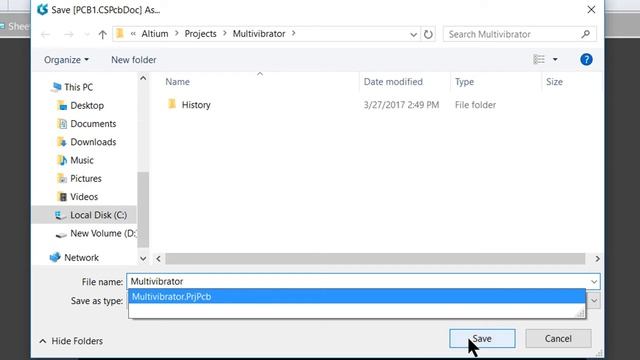Open the Organize menu
The image size is (640, 360).
click(67, 60)
